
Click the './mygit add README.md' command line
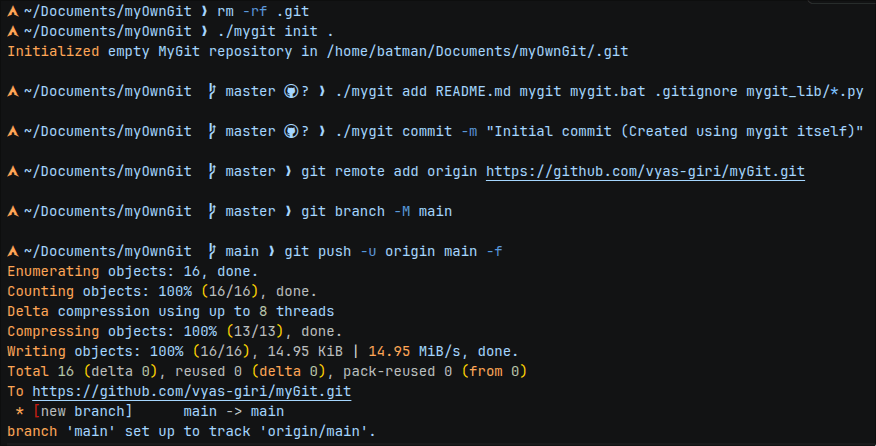(599, 91)
